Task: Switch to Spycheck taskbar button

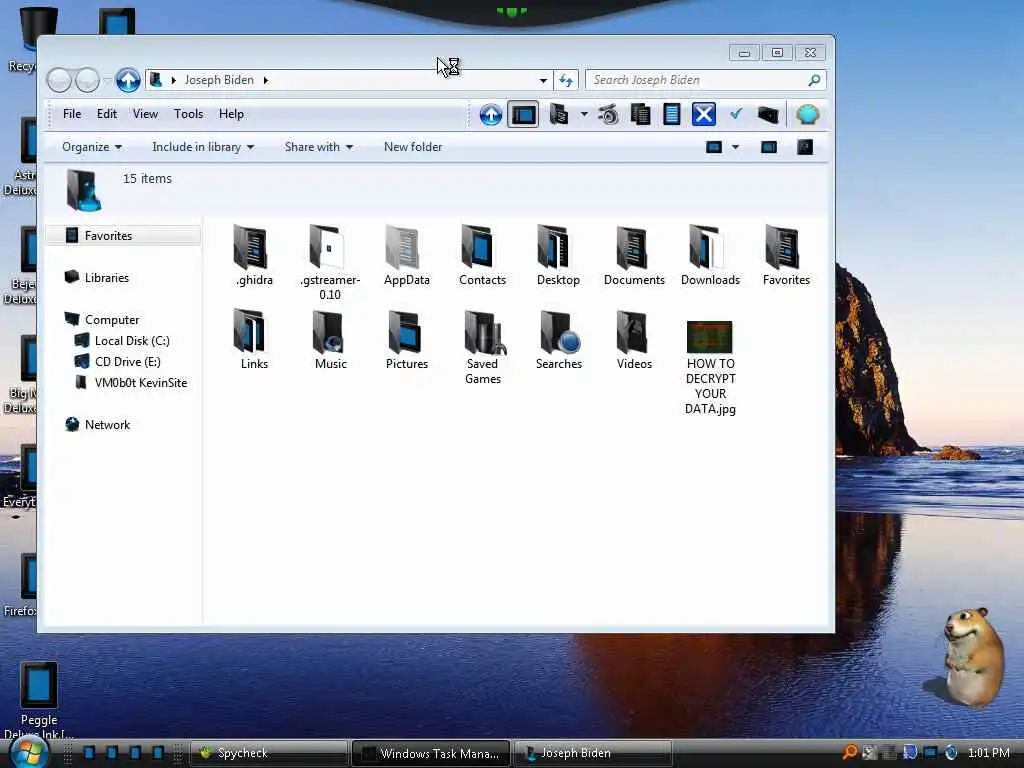Action: tap(269, 753)
